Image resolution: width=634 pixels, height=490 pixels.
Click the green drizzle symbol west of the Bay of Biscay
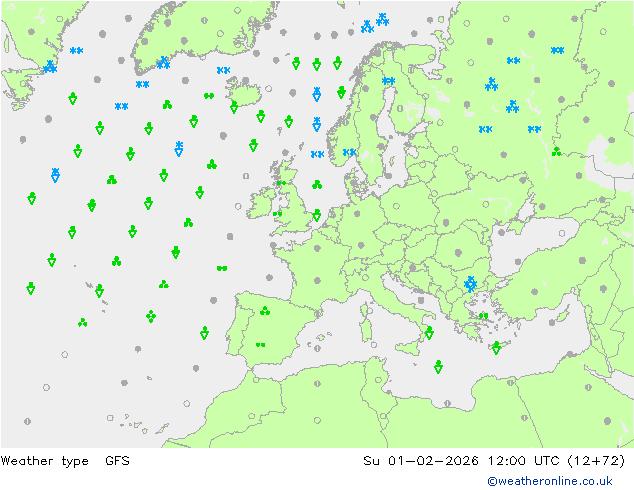(x=222, y=268)
